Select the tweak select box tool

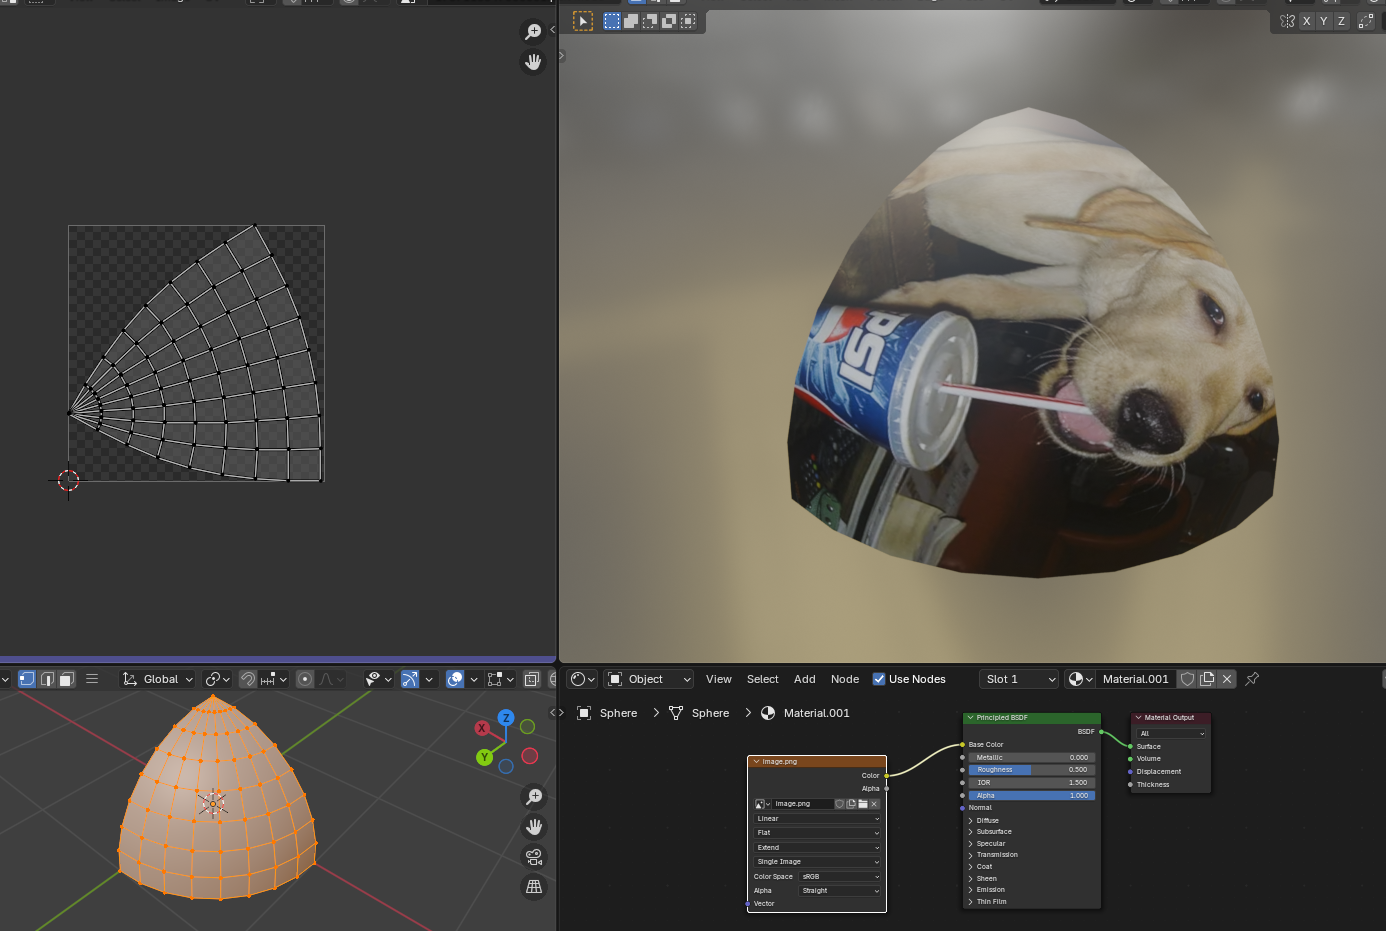click(x=583, y=21)
